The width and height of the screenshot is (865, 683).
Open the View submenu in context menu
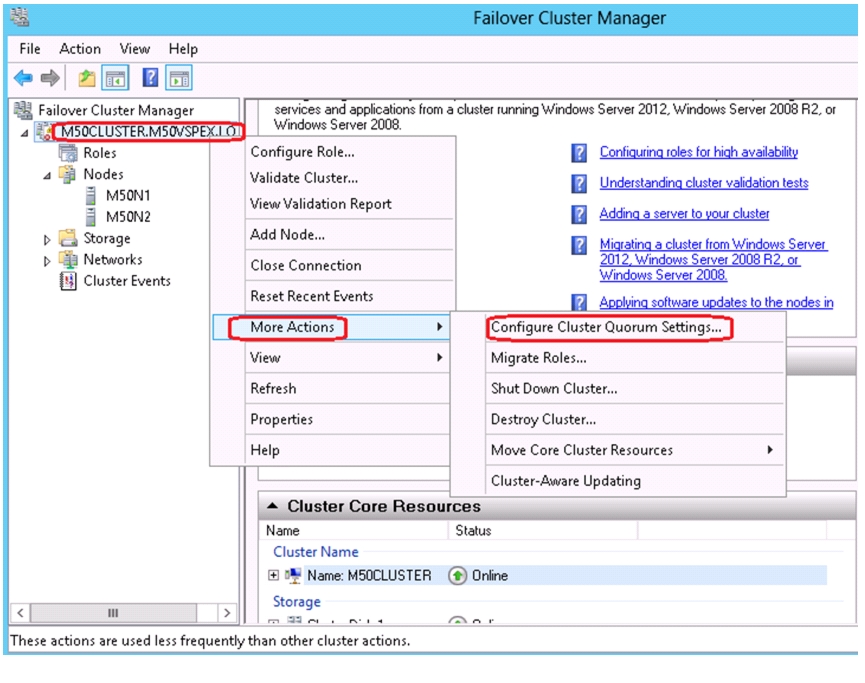pos(331,358)
